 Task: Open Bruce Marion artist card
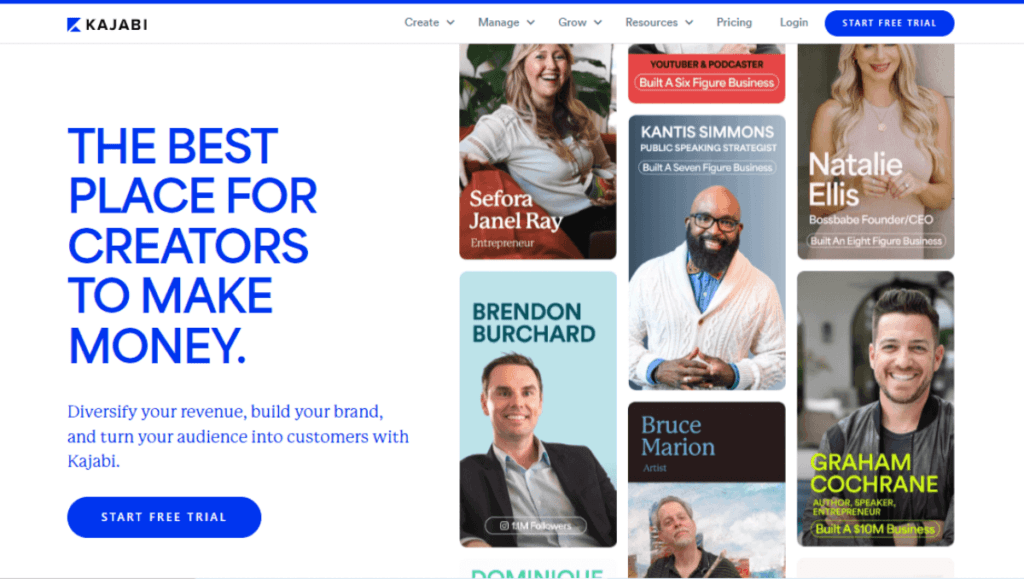click(x=707, y=490)
